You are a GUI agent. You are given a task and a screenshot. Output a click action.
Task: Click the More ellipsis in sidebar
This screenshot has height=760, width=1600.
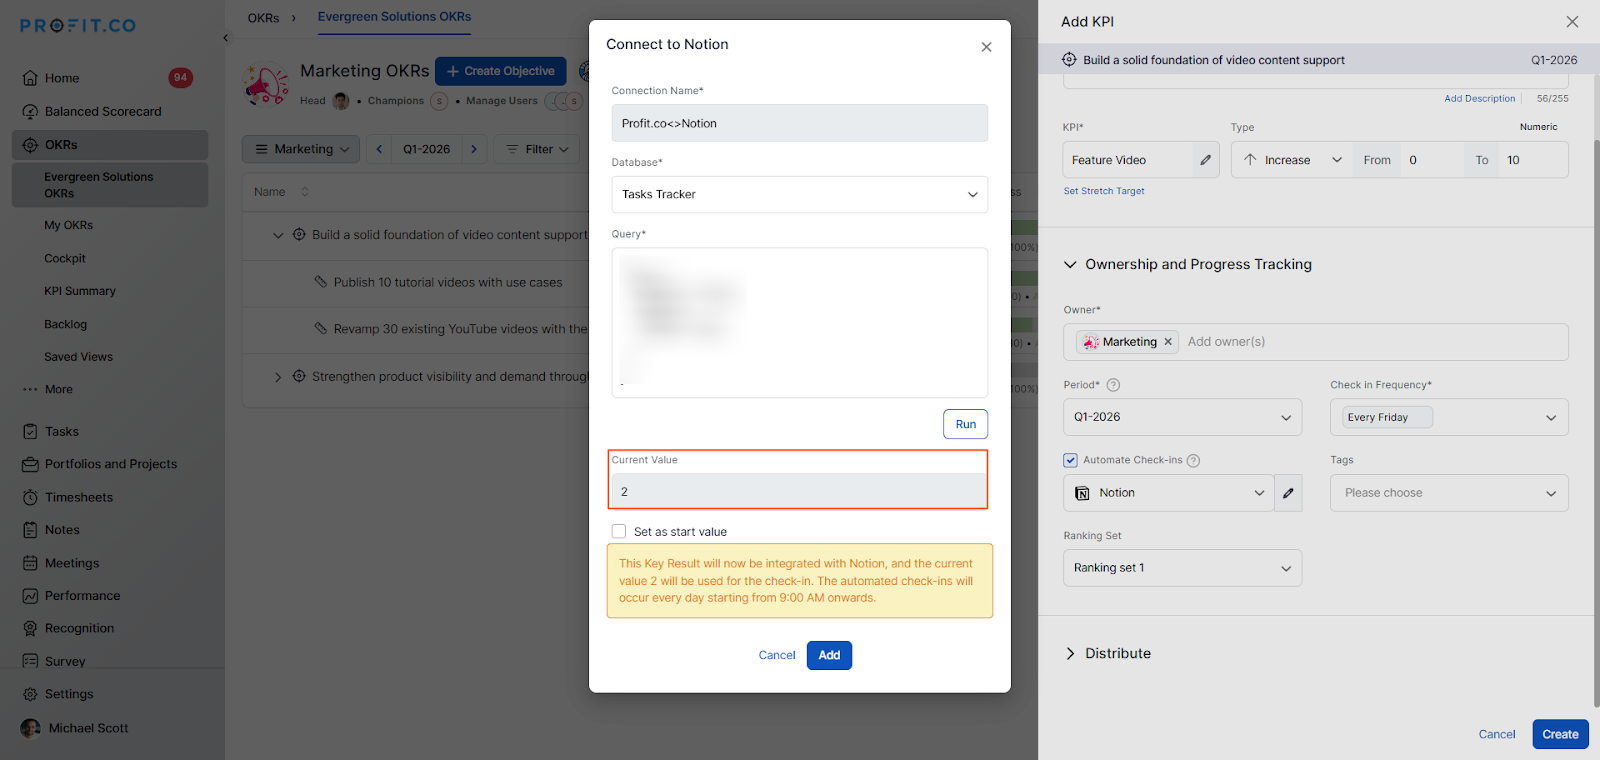(x=30, y=390)
